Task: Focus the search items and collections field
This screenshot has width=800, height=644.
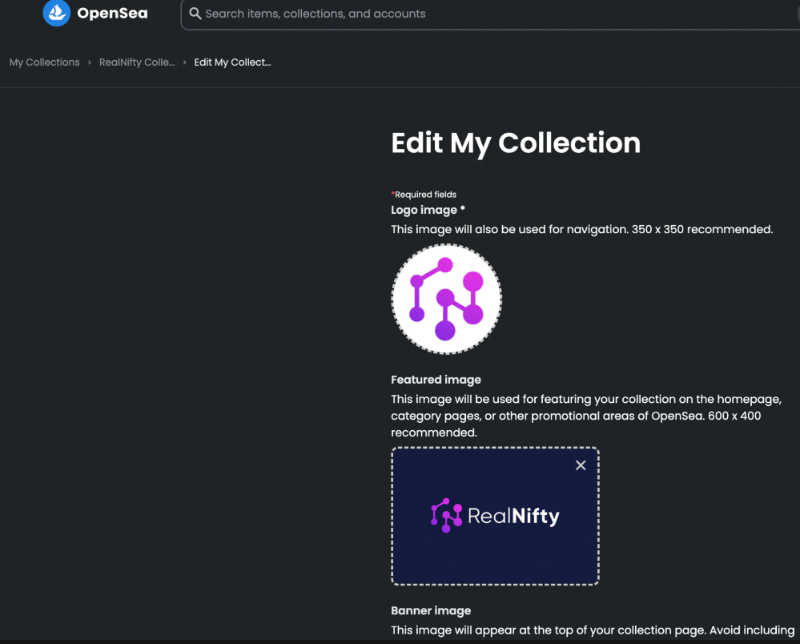Action: (490, 14)
